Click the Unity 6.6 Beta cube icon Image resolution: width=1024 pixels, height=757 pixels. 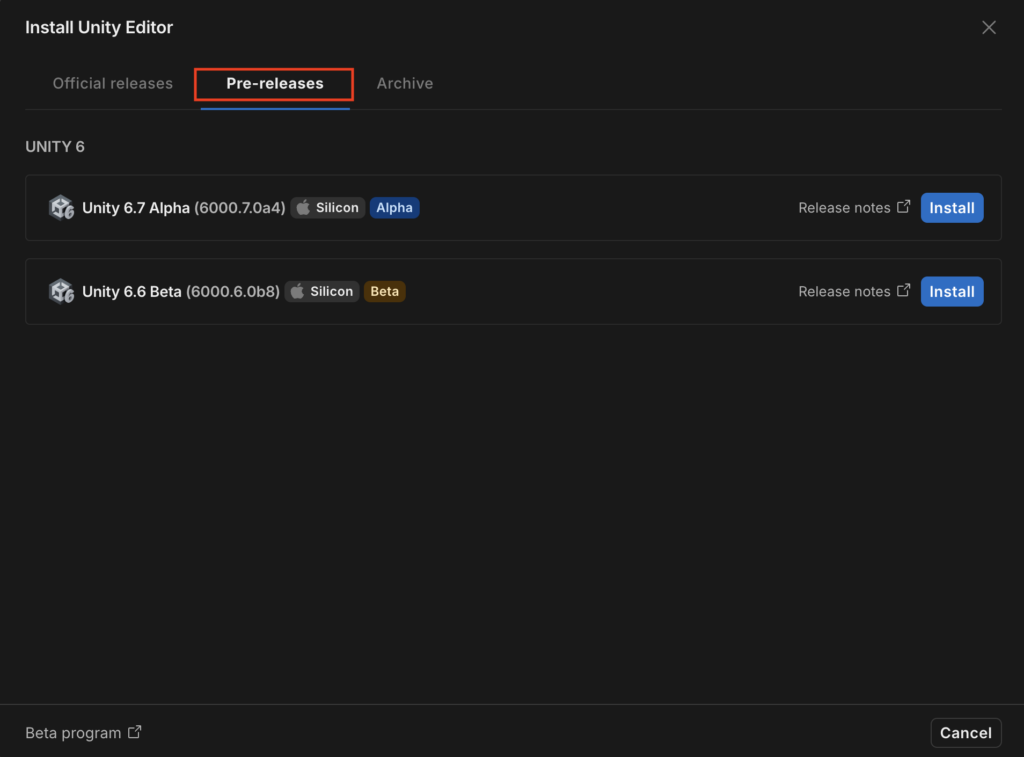[61, 291]
